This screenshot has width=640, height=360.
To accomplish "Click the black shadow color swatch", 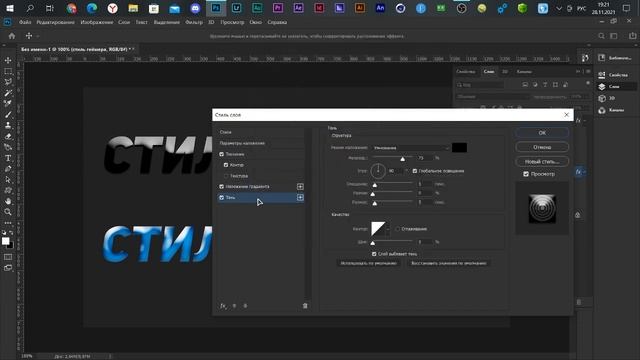I will tap(459, 148).
